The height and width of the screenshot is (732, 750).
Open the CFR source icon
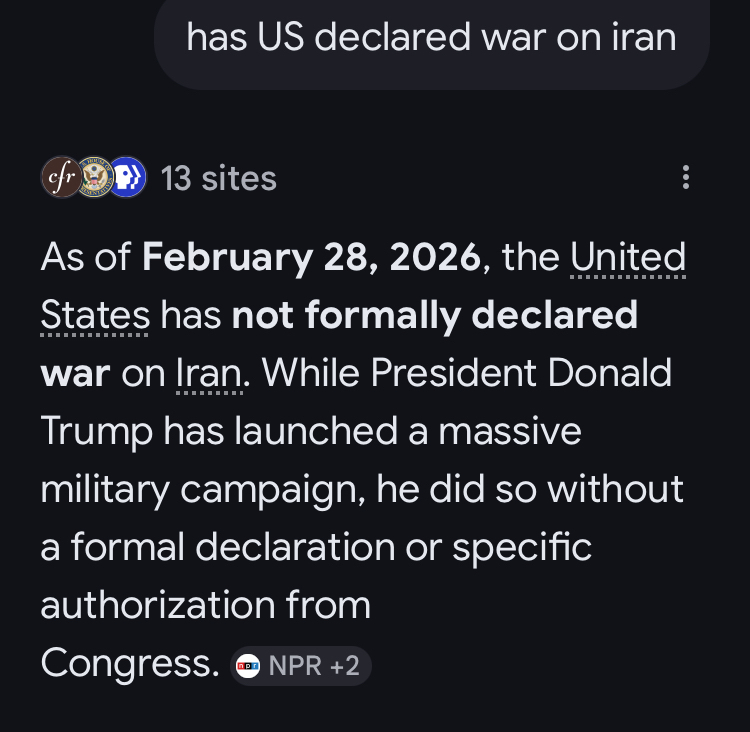click(x=60, y=178)
